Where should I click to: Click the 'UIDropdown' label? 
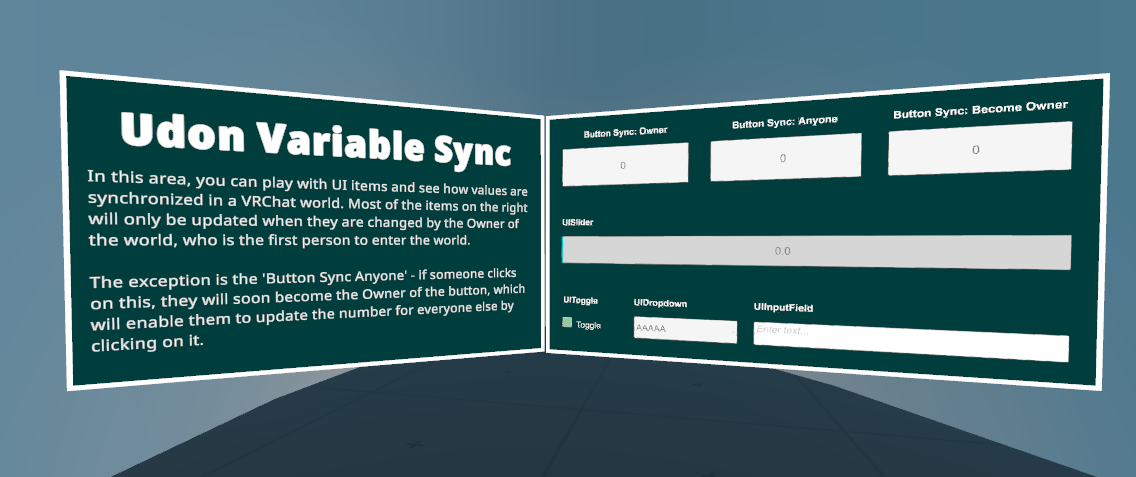click(x=660, y=303)
